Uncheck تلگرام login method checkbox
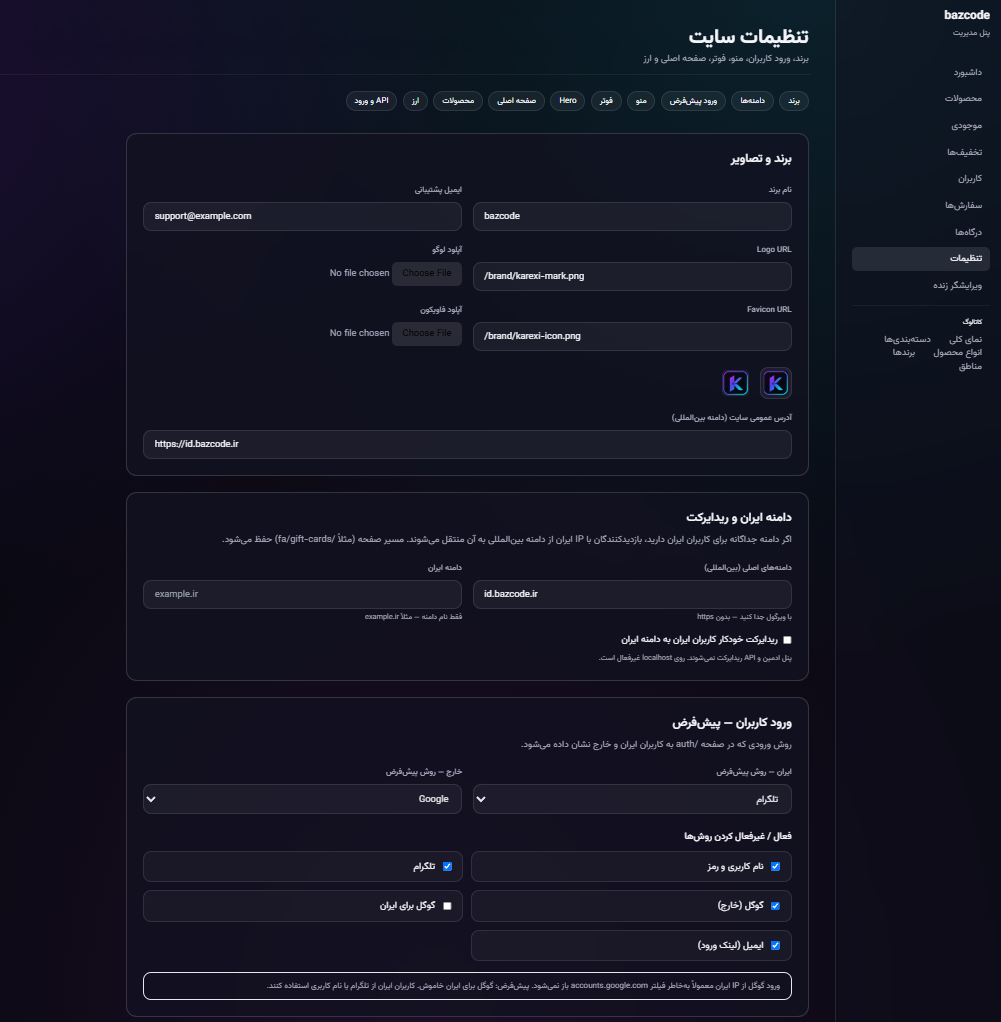The image size is (1001, 1022). [447, 867]
